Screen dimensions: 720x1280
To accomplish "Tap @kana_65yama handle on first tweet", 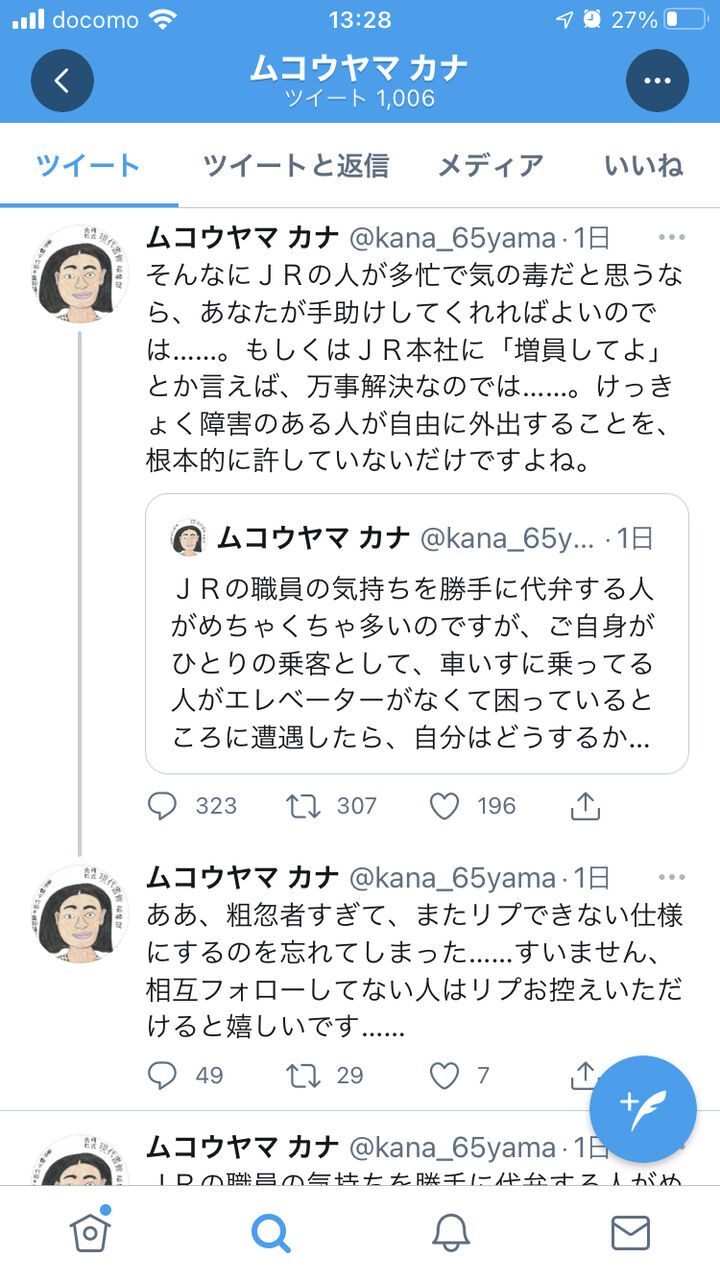I will coord(451,237).
